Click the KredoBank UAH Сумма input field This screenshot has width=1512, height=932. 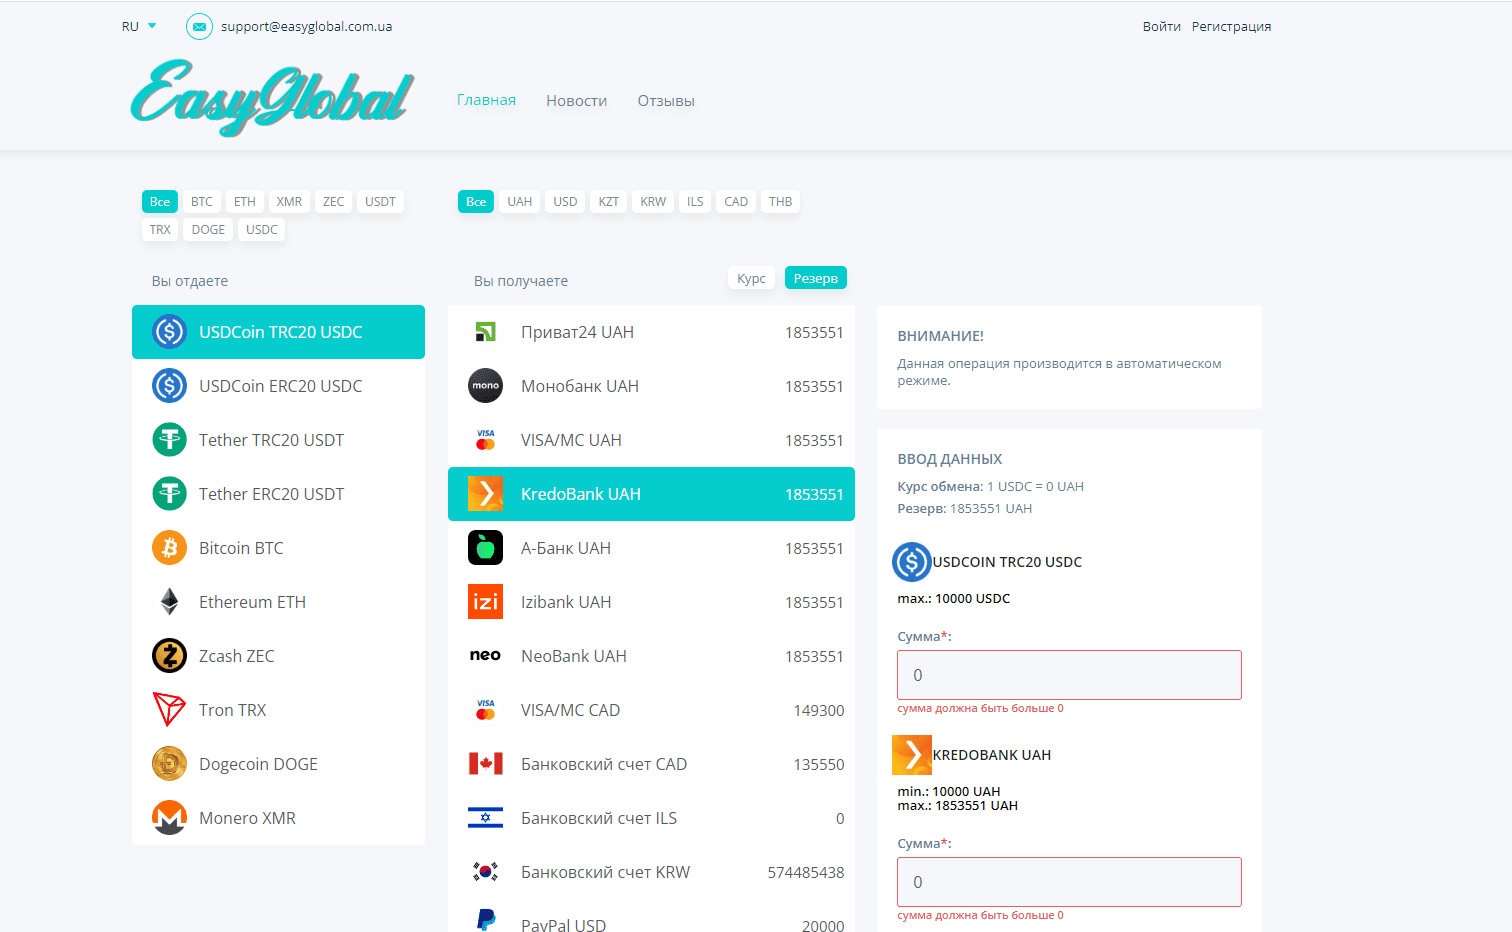coord(1069,882)
